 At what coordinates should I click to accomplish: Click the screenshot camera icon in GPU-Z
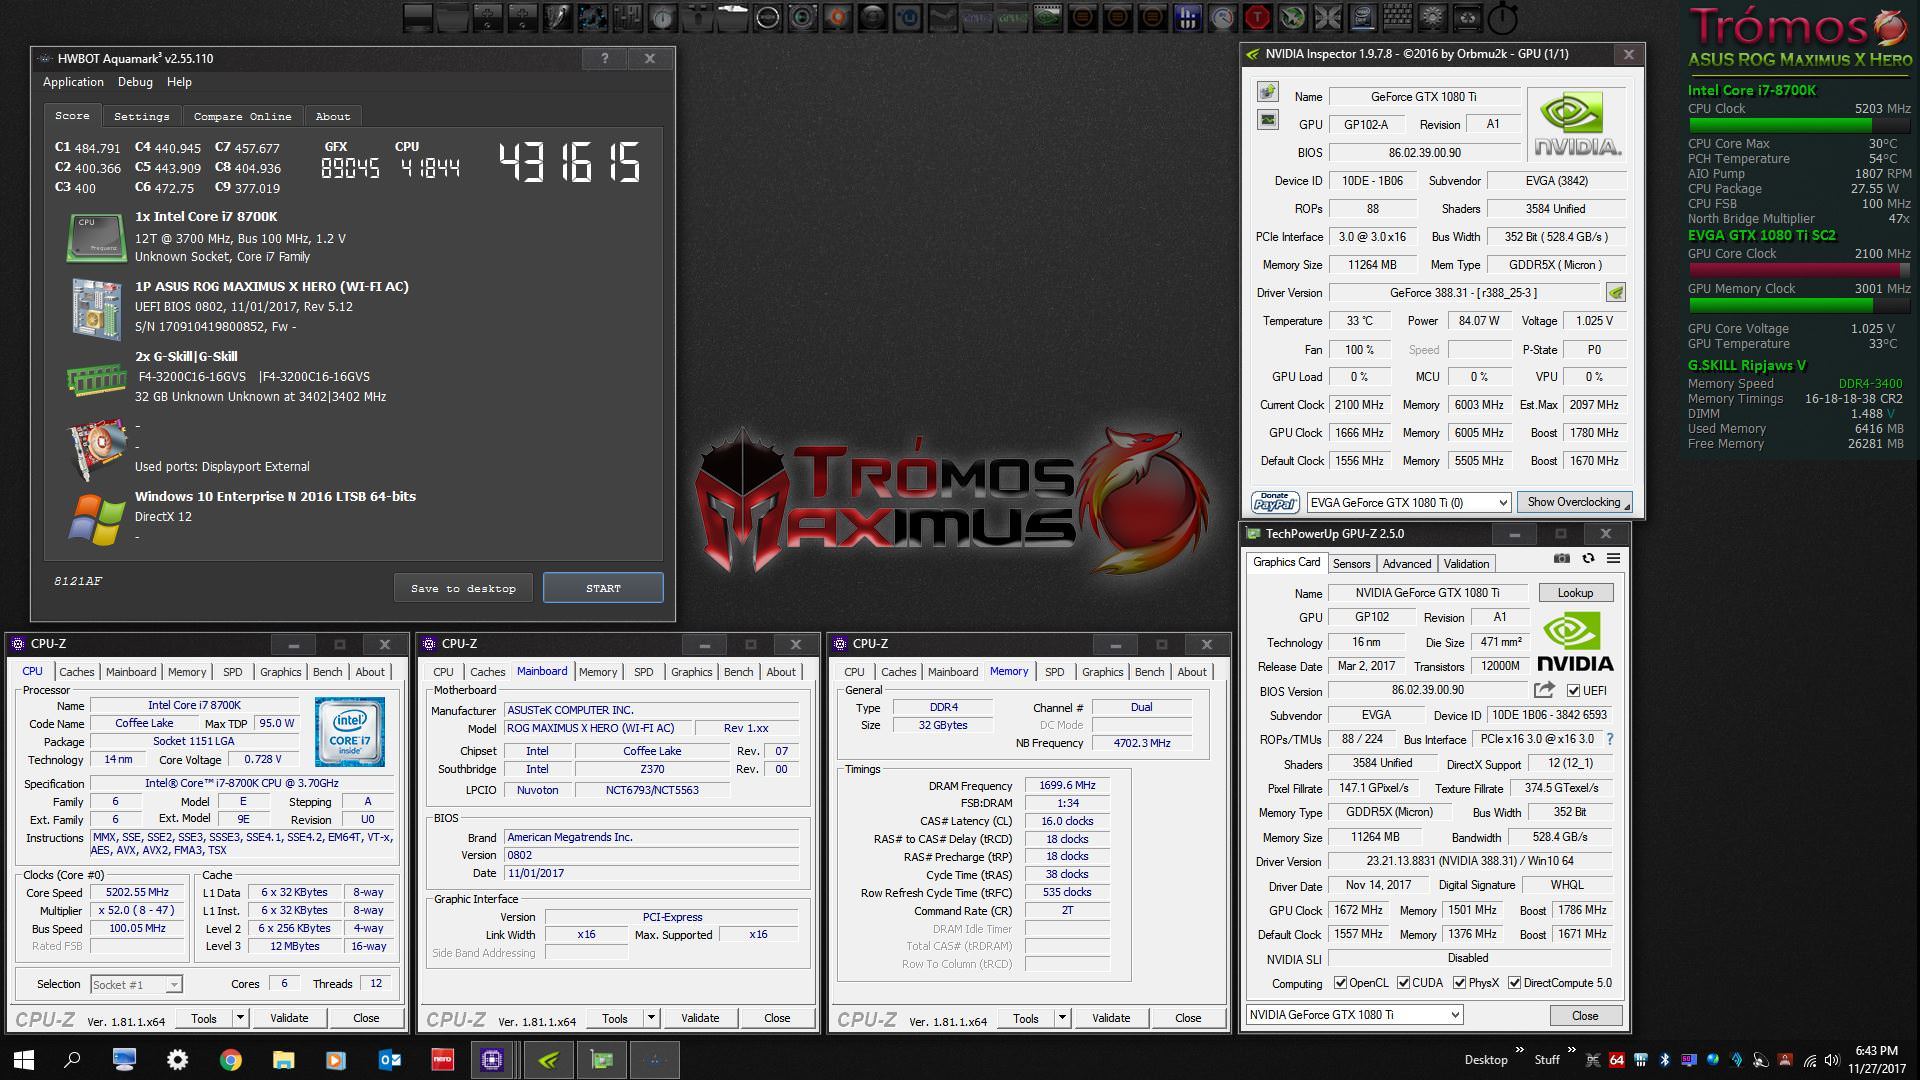pyautogui.click(x=1562, y=559)
